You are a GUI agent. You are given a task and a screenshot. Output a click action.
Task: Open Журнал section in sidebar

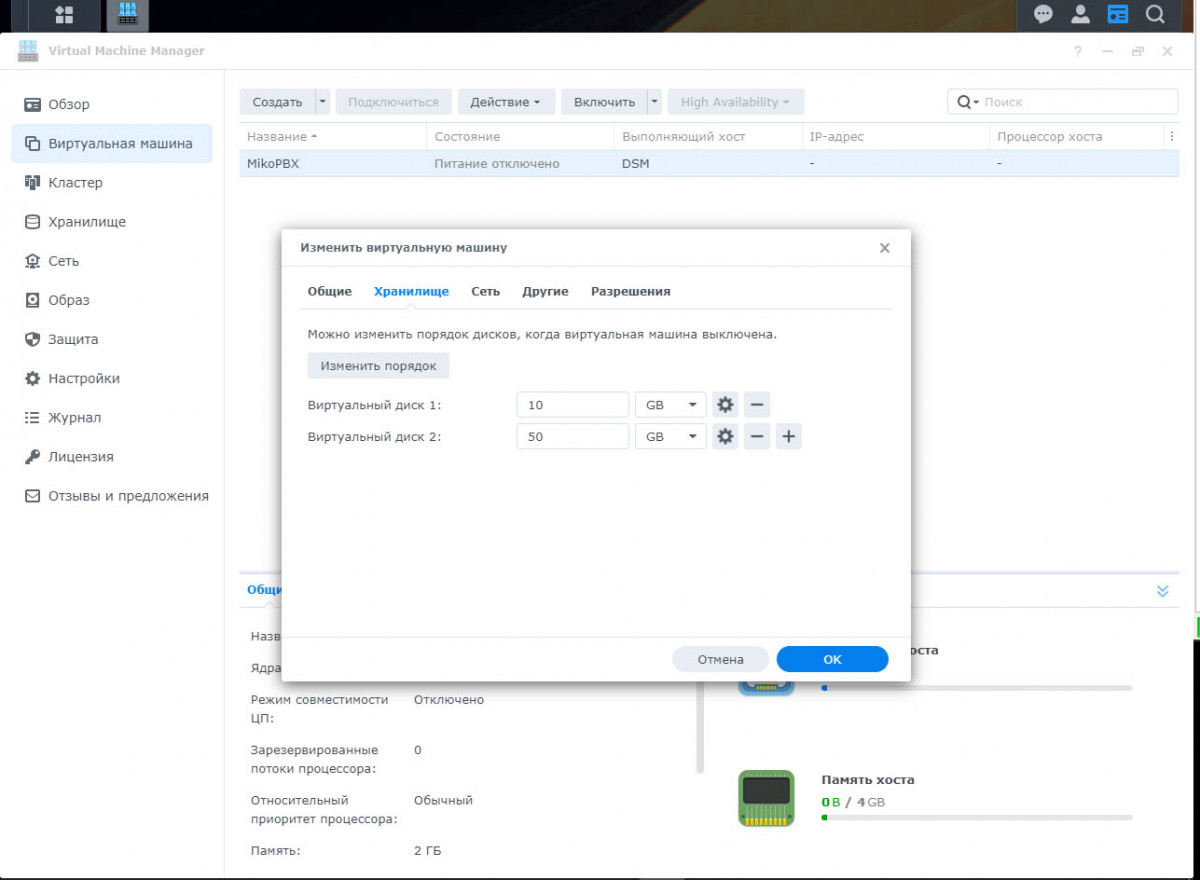pyautogui.click(x=112, y=417)
